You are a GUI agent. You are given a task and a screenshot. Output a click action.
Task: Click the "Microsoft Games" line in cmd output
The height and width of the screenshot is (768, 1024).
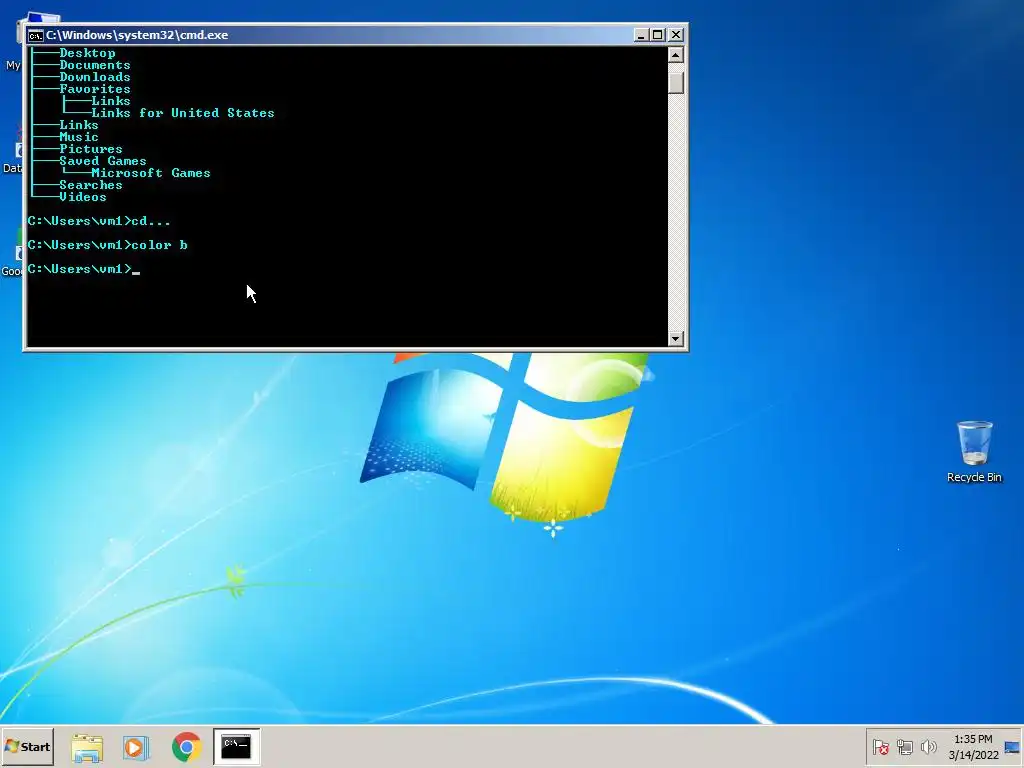tap(151, 173)
